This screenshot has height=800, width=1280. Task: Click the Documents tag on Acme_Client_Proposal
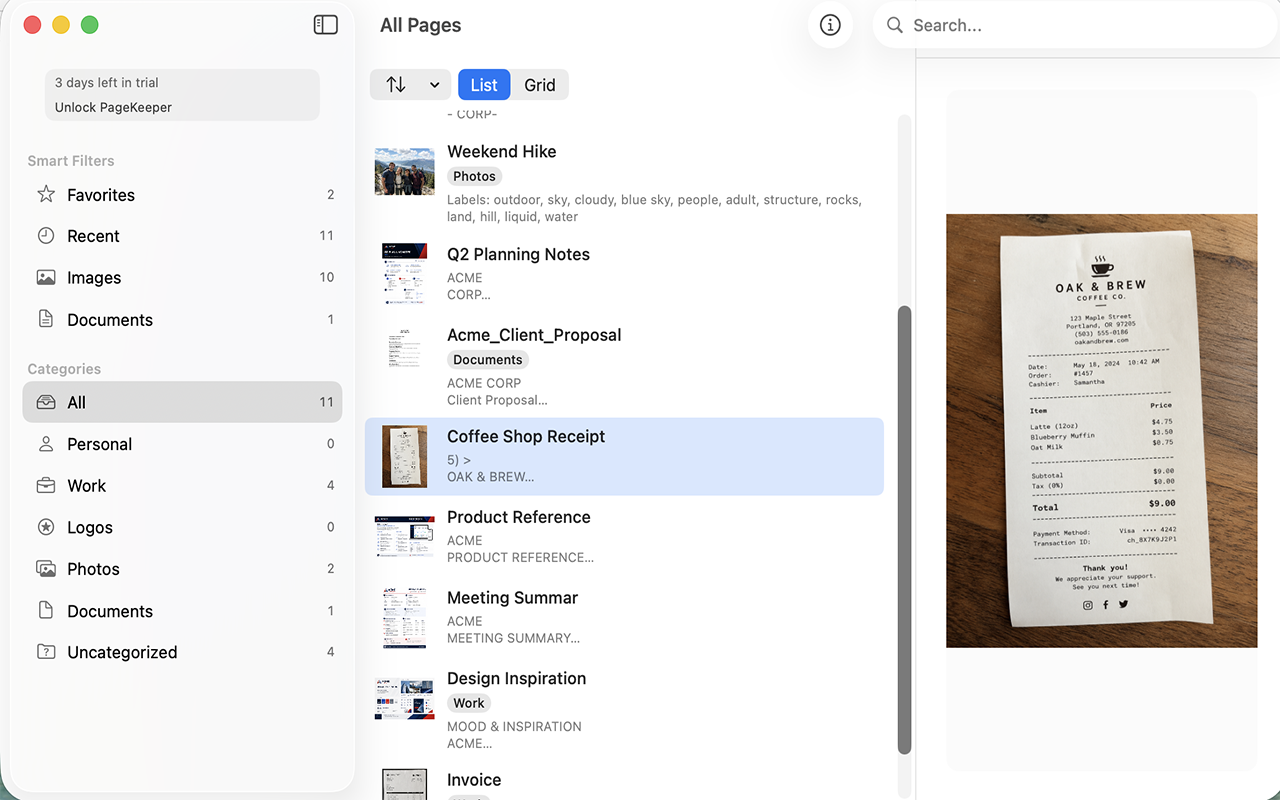coord(488,360)
